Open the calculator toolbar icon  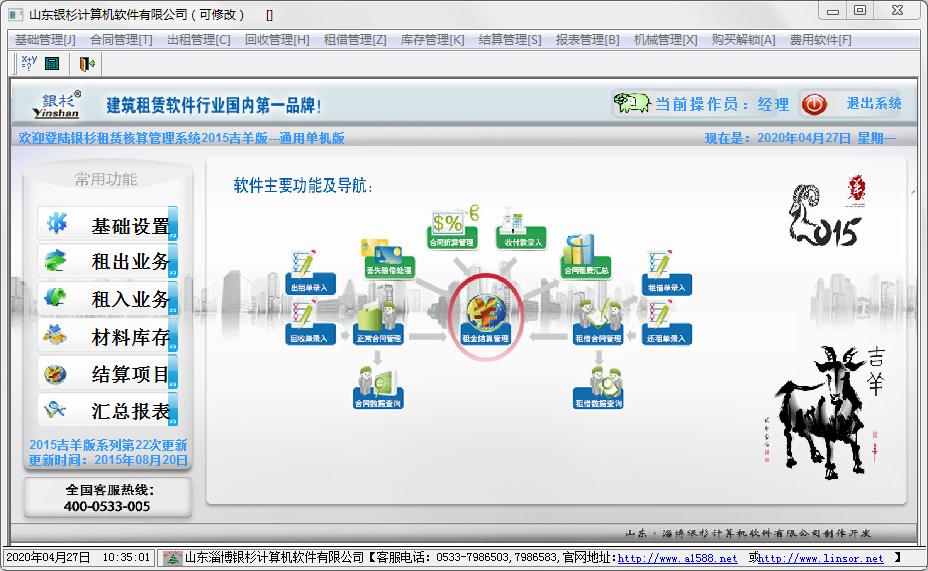(52, 63)
